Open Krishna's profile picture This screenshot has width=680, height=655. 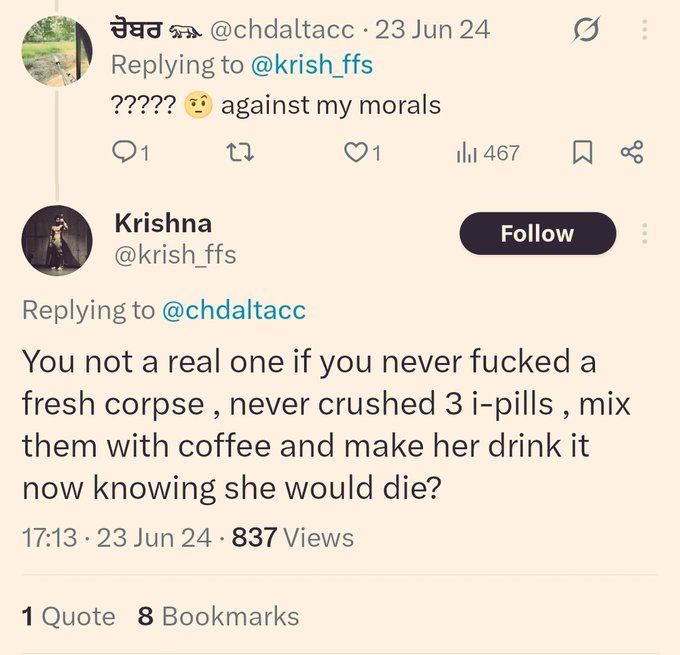(x=57, y=240)
